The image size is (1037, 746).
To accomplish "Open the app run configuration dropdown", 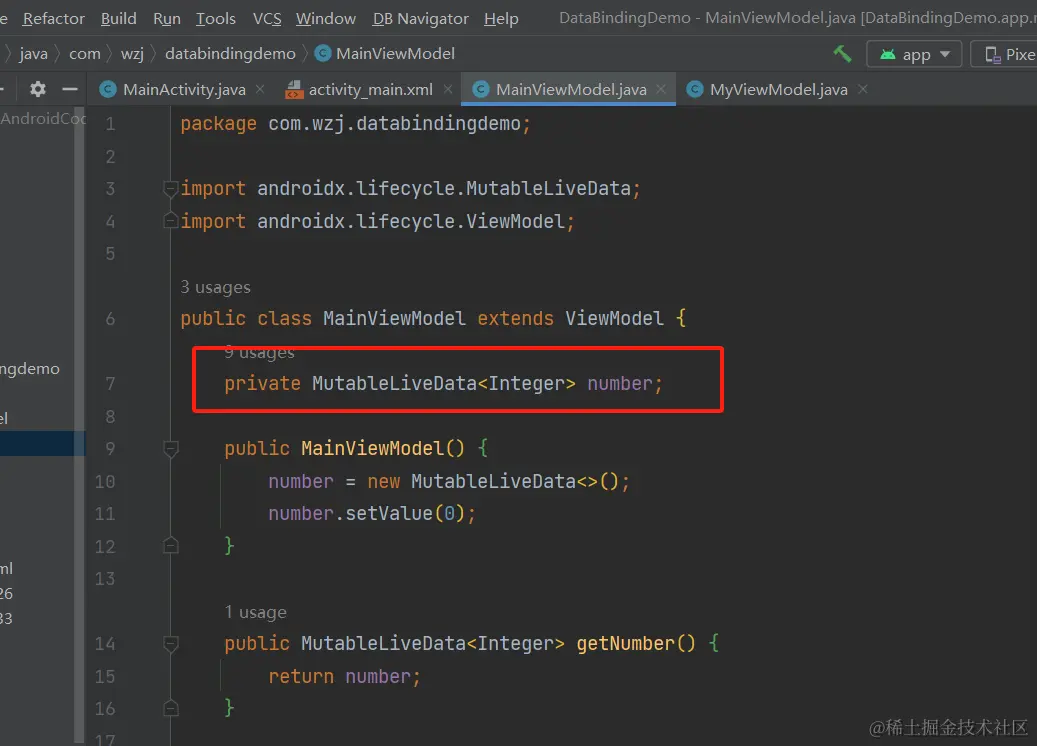I will [x=915, y=54].
